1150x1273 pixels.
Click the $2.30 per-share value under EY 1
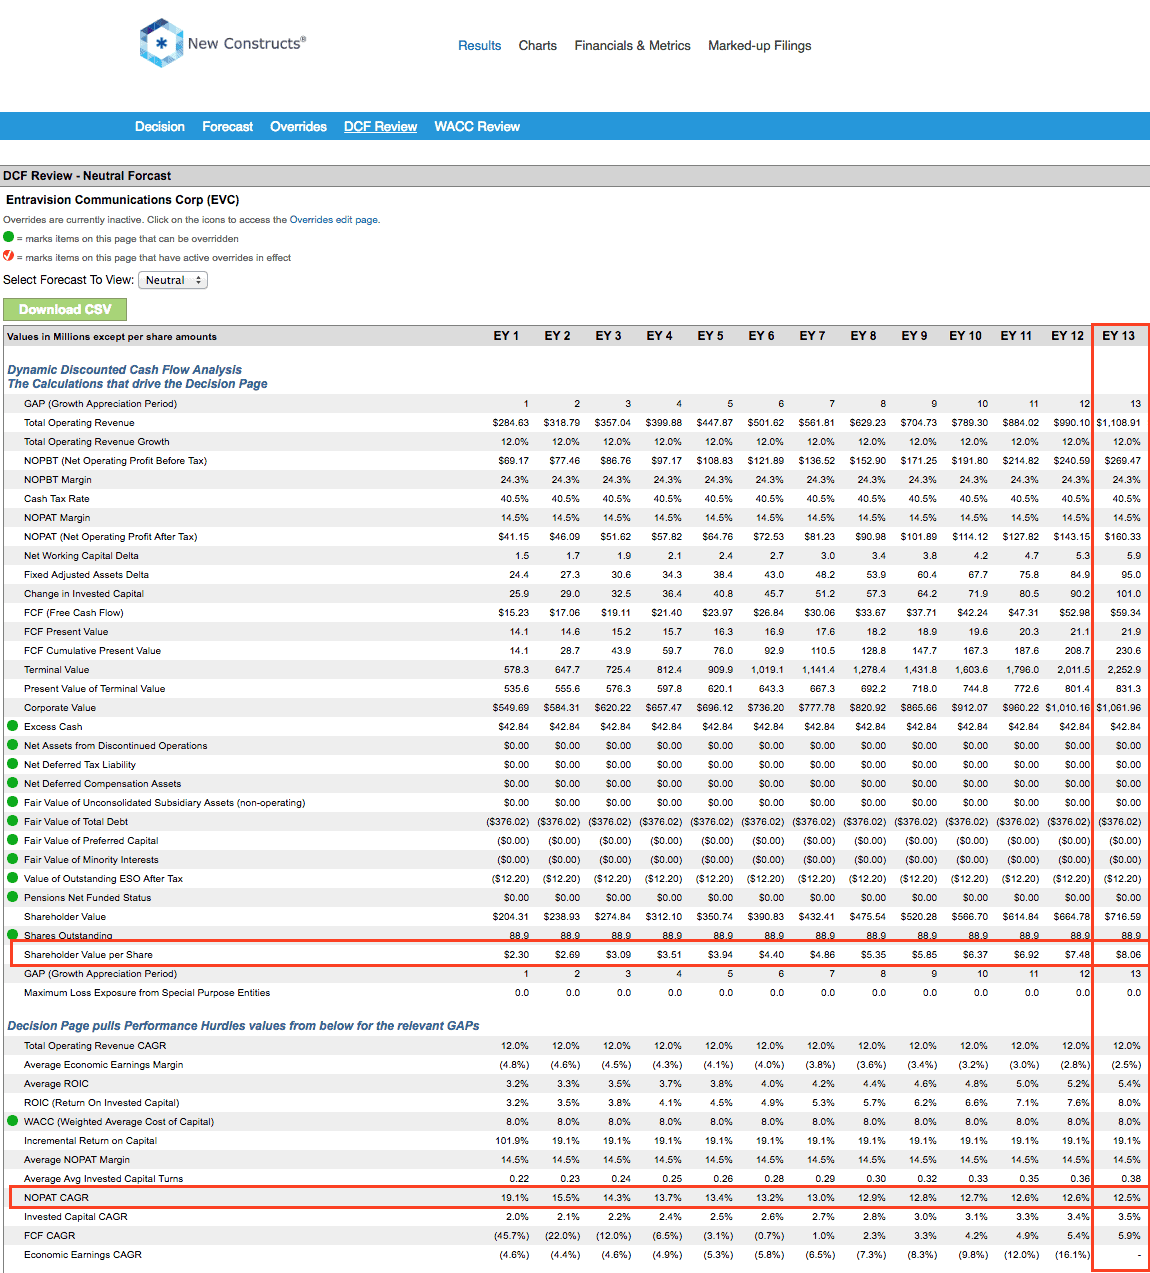tap(516, 955)
